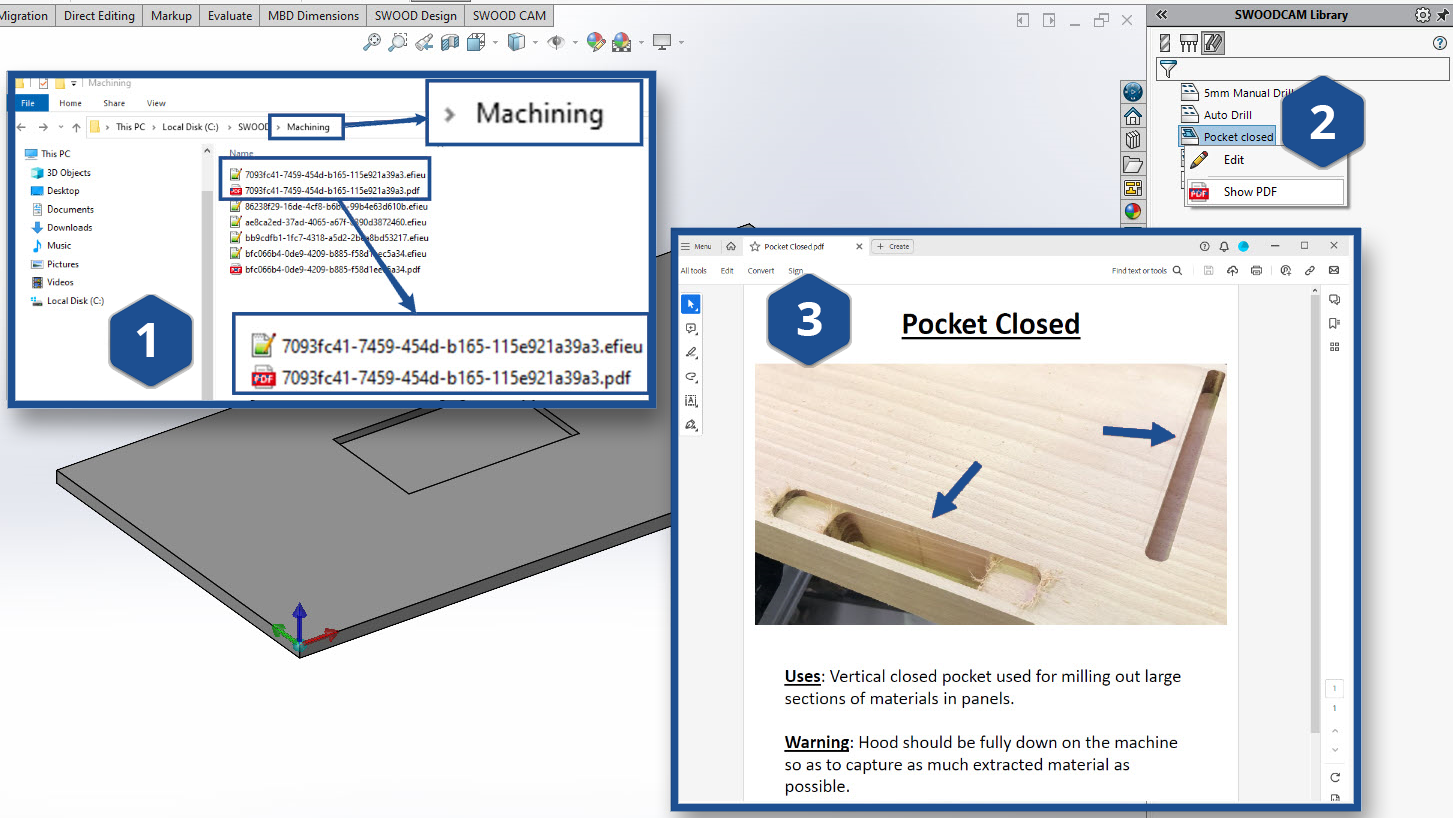This screenshot has width=1453, height=818.
Task: Open the Appearances color sphere in task pane
Action: click(x=1133, y=211)
